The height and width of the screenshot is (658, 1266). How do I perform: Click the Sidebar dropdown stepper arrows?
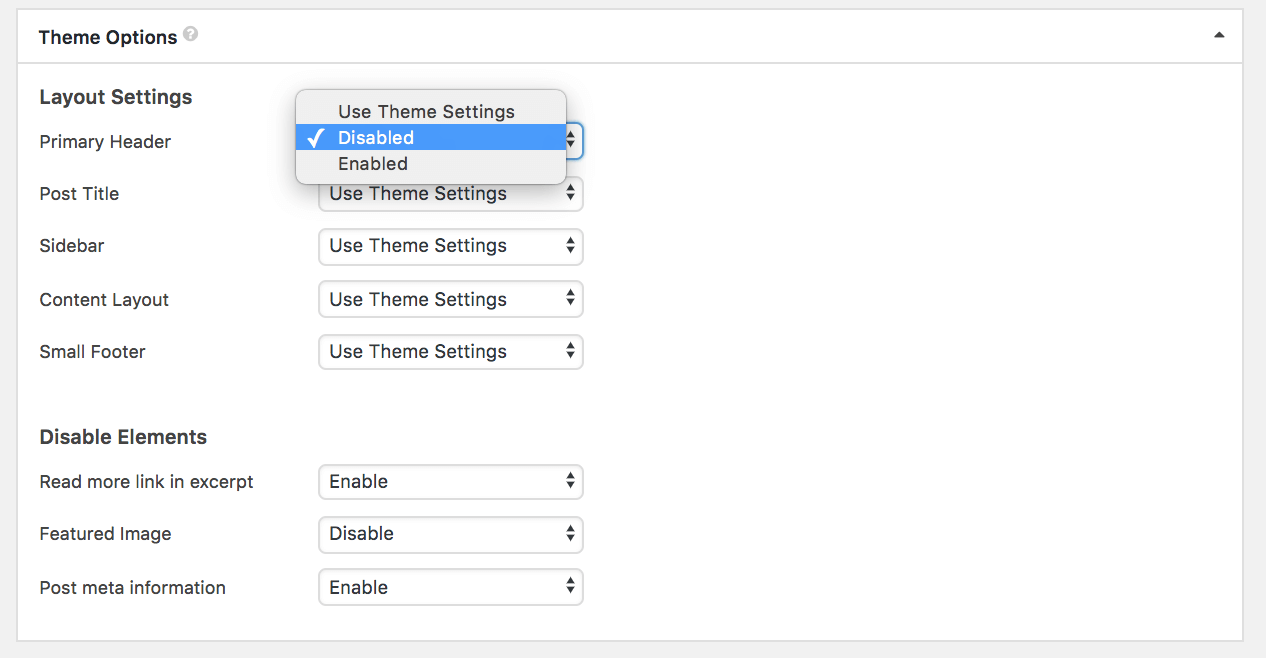point(570,245)
